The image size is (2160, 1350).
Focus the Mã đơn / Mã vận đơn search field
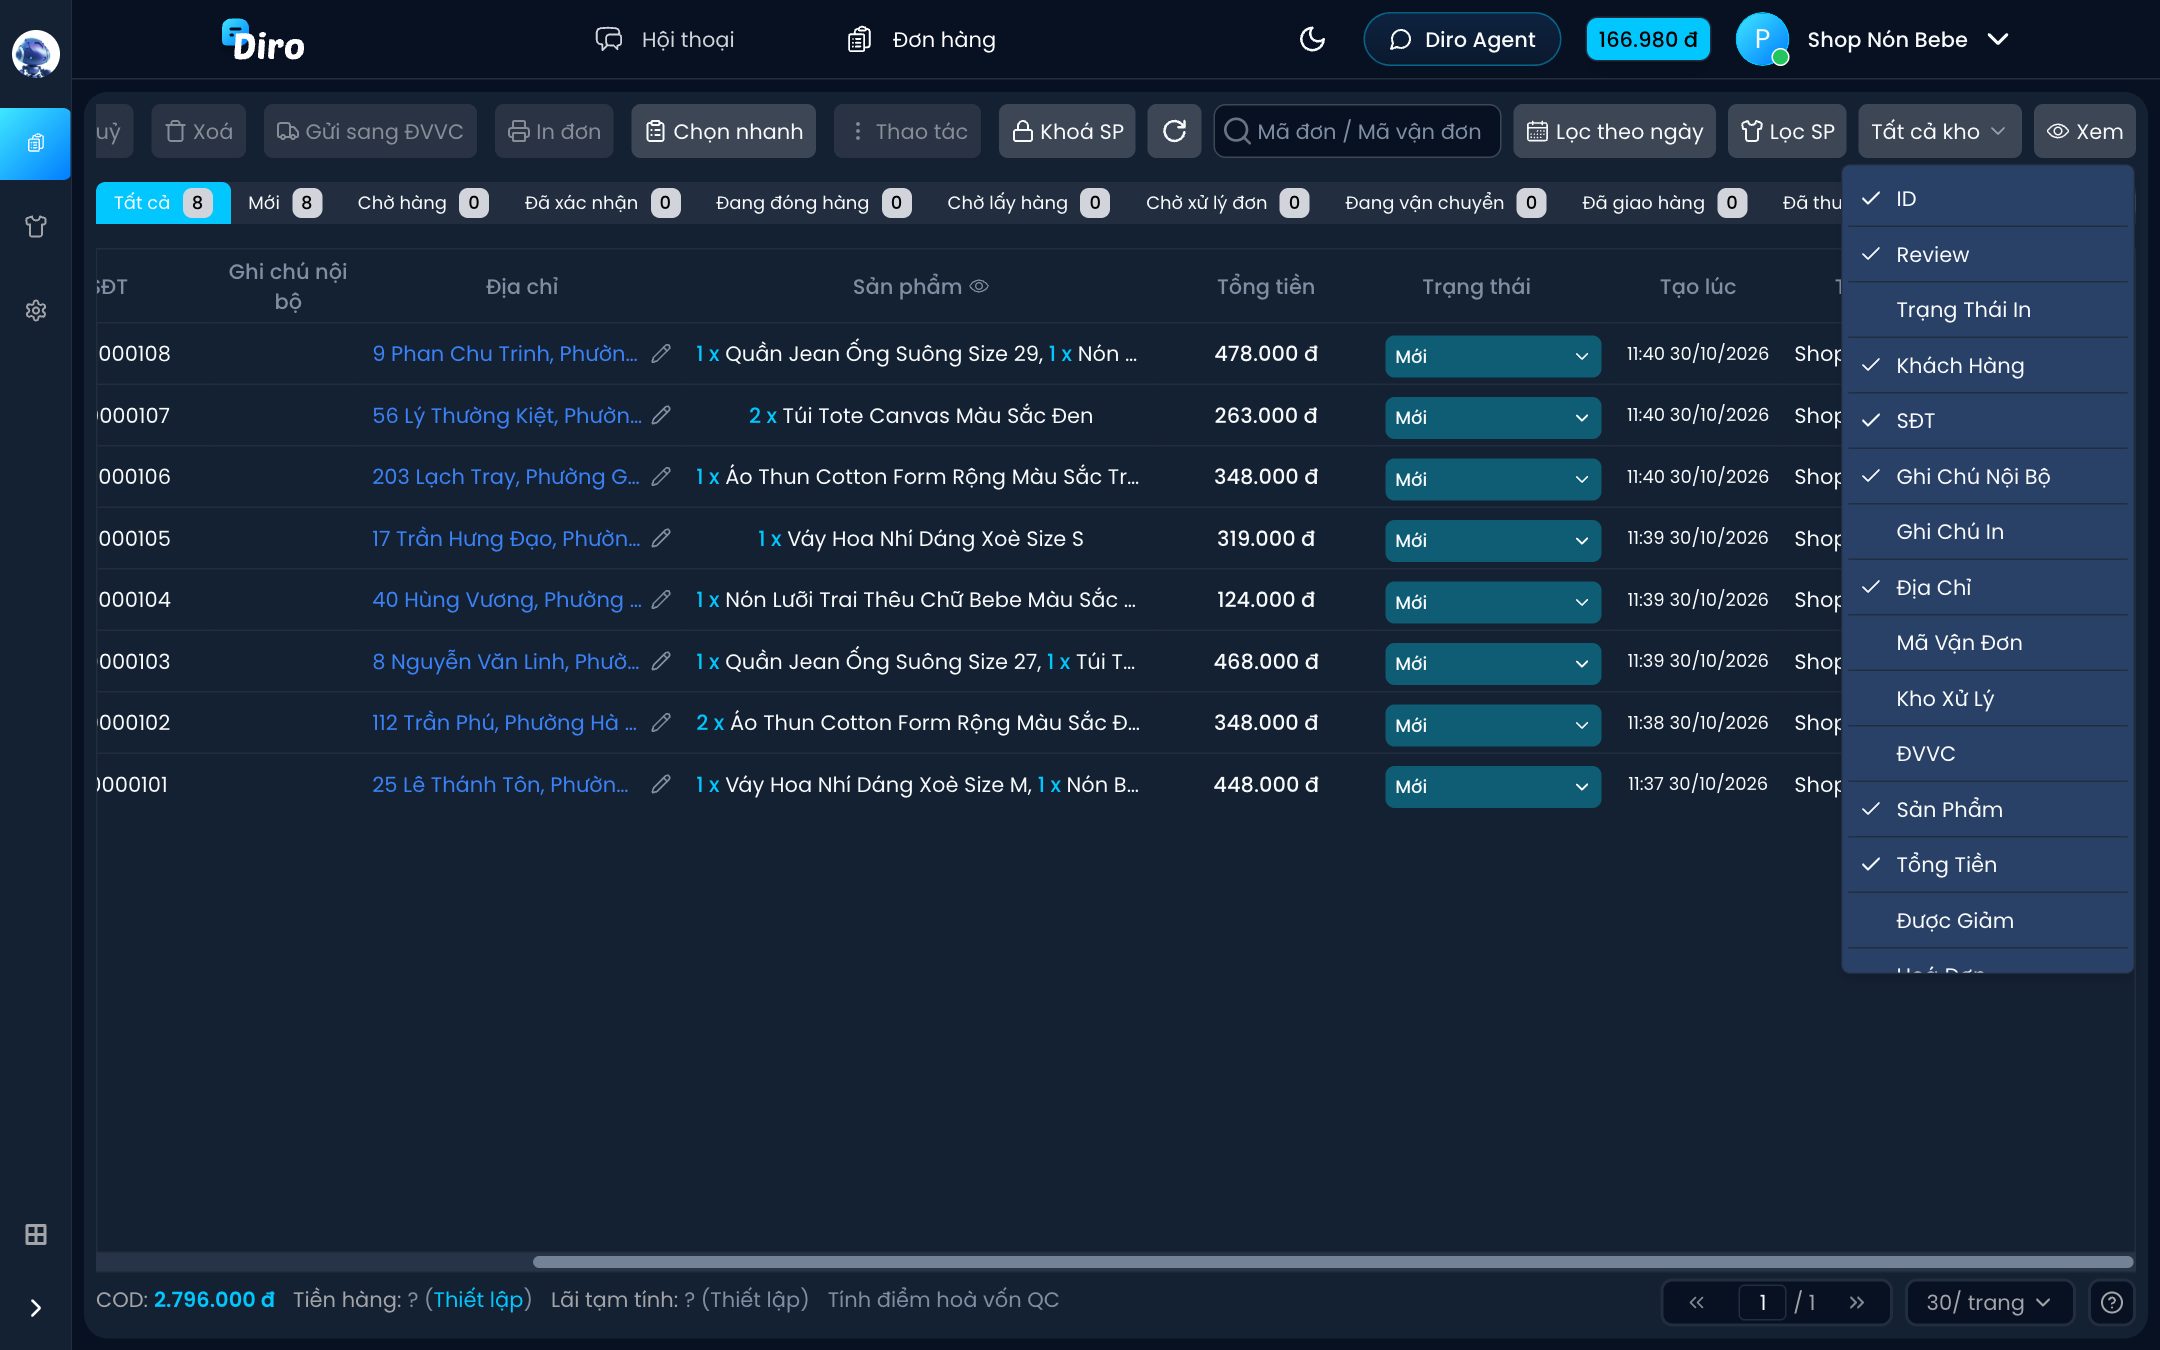pos(1357,131)
